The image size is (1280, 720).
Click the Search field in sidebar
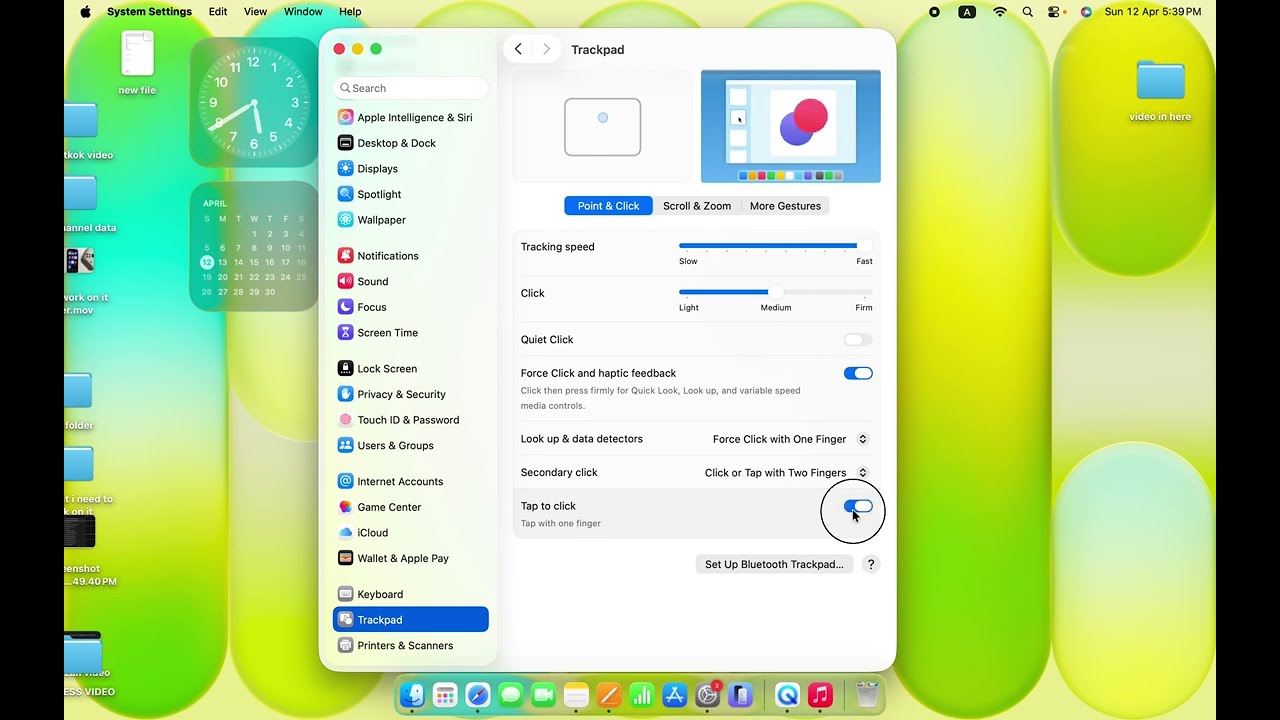[x=411, y=88]
